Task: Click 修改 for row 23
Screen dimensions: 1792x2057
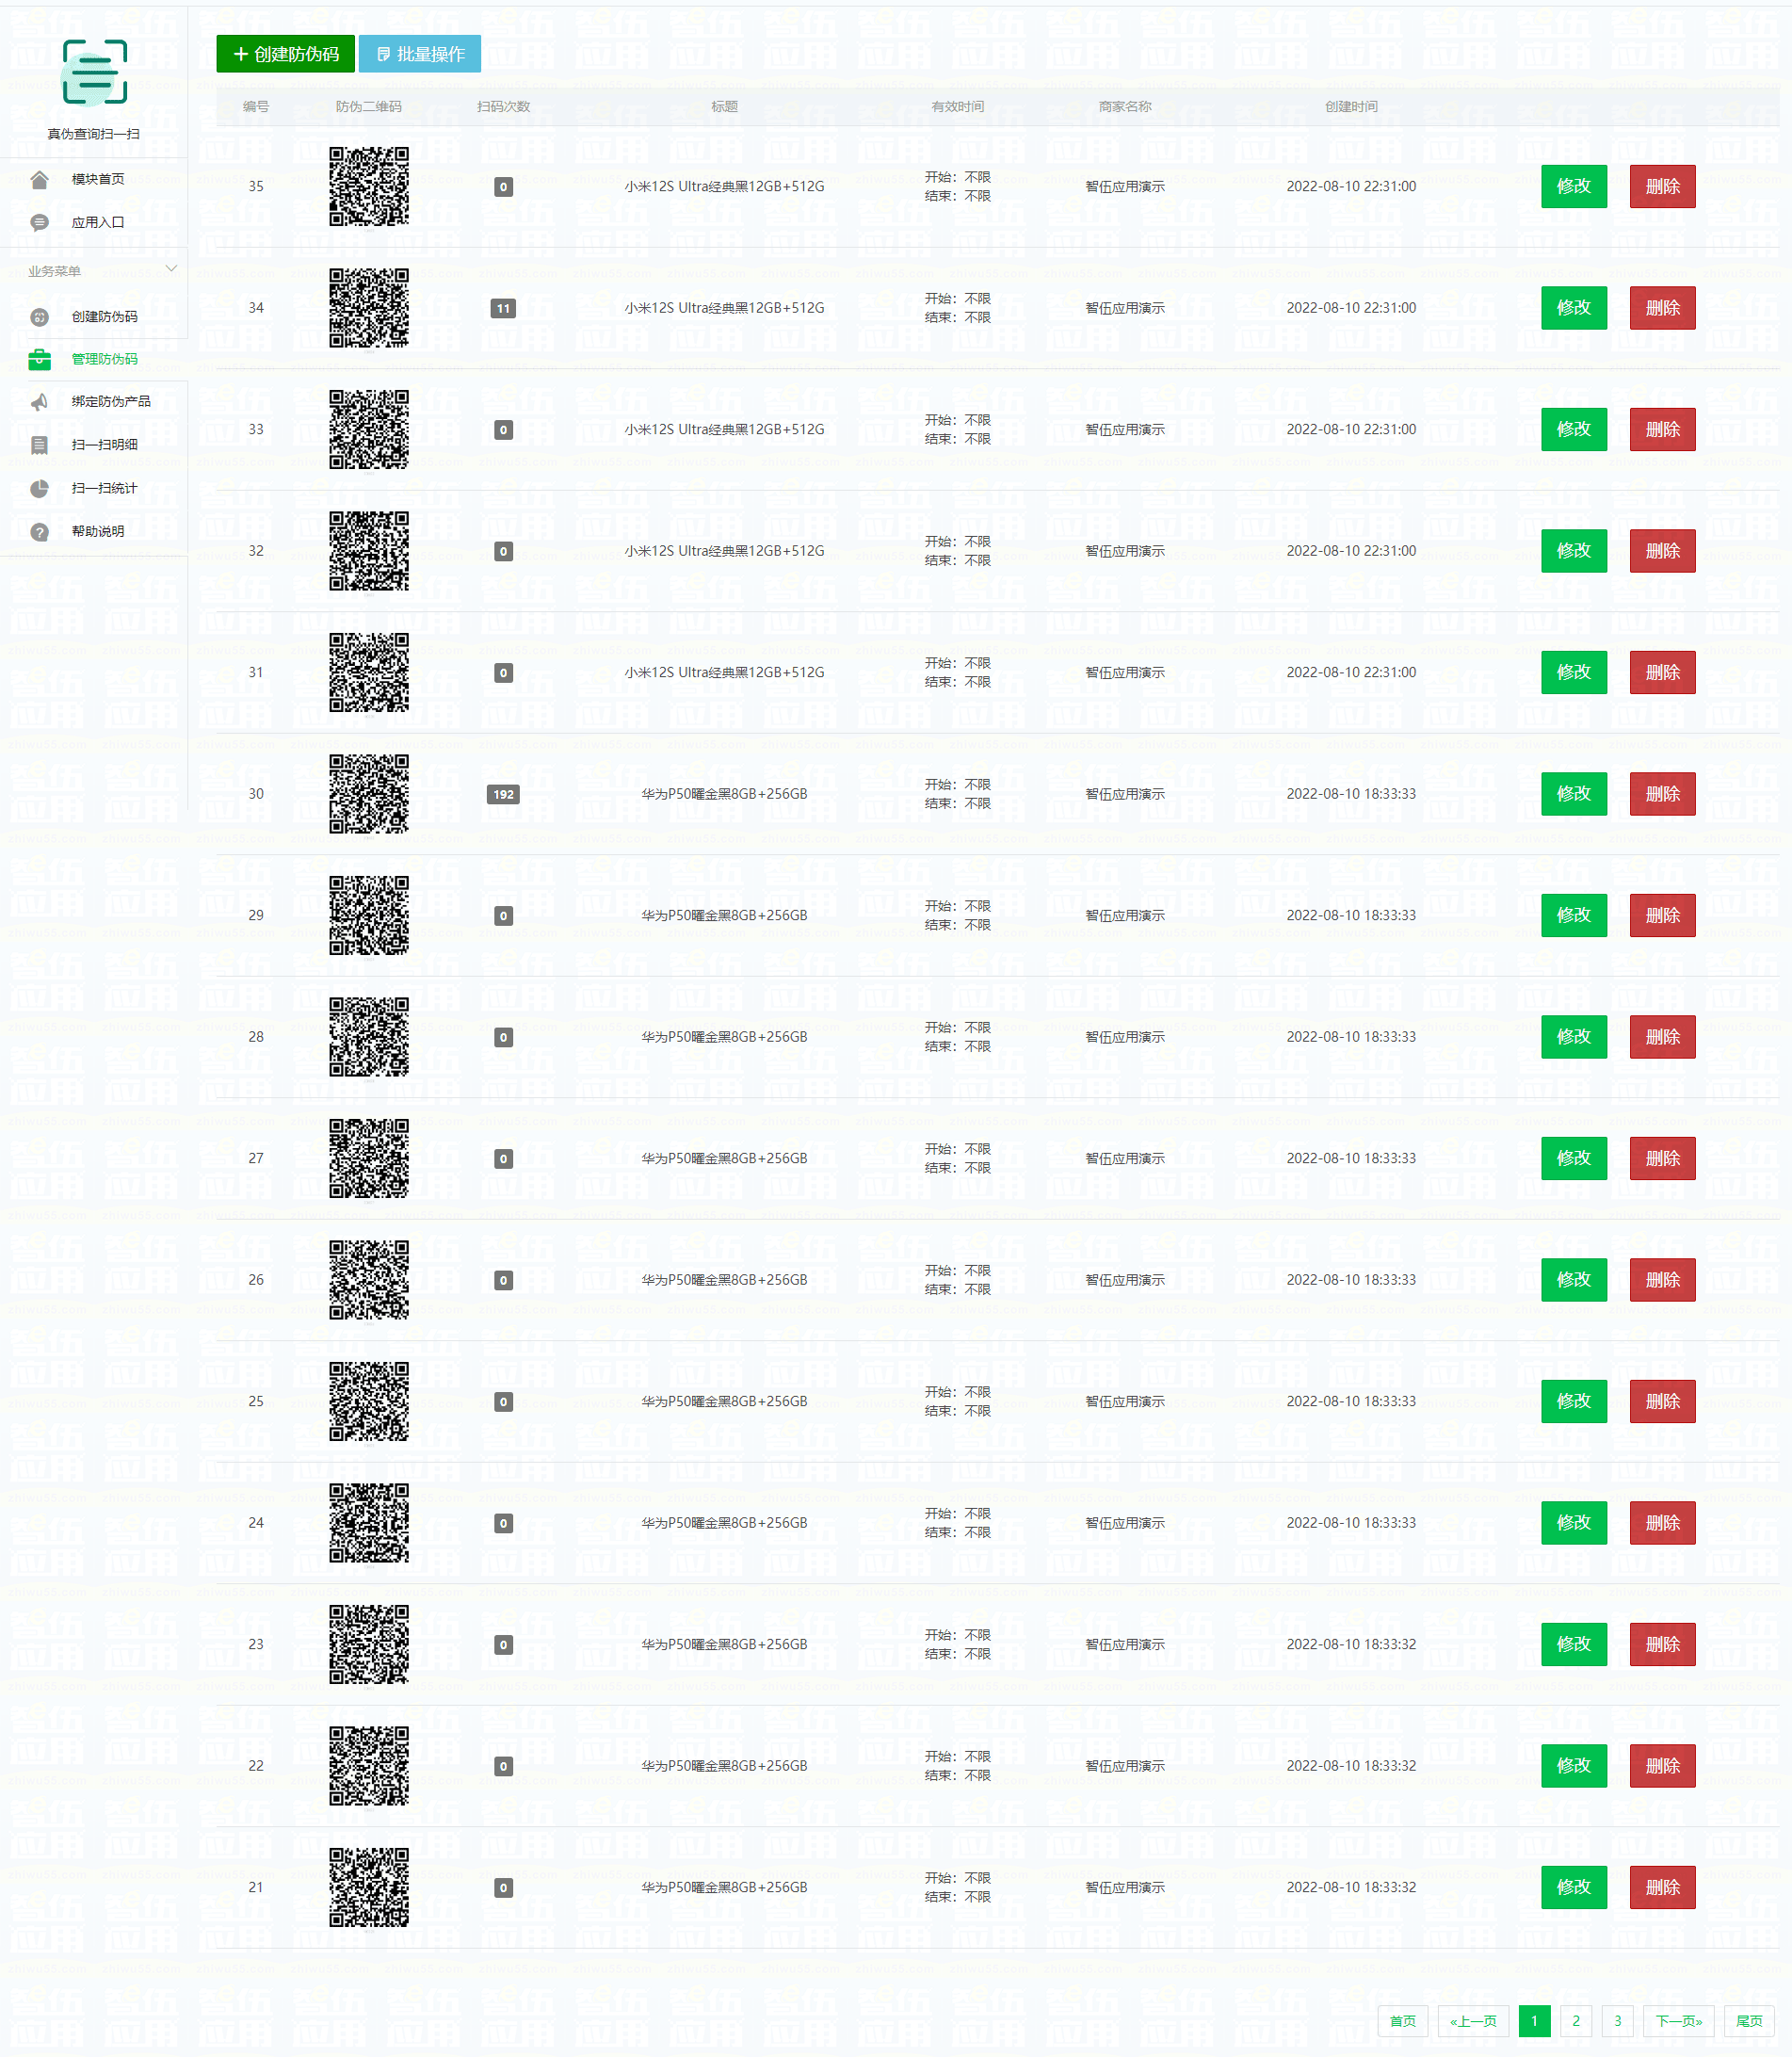Action: (1573, 1644)
